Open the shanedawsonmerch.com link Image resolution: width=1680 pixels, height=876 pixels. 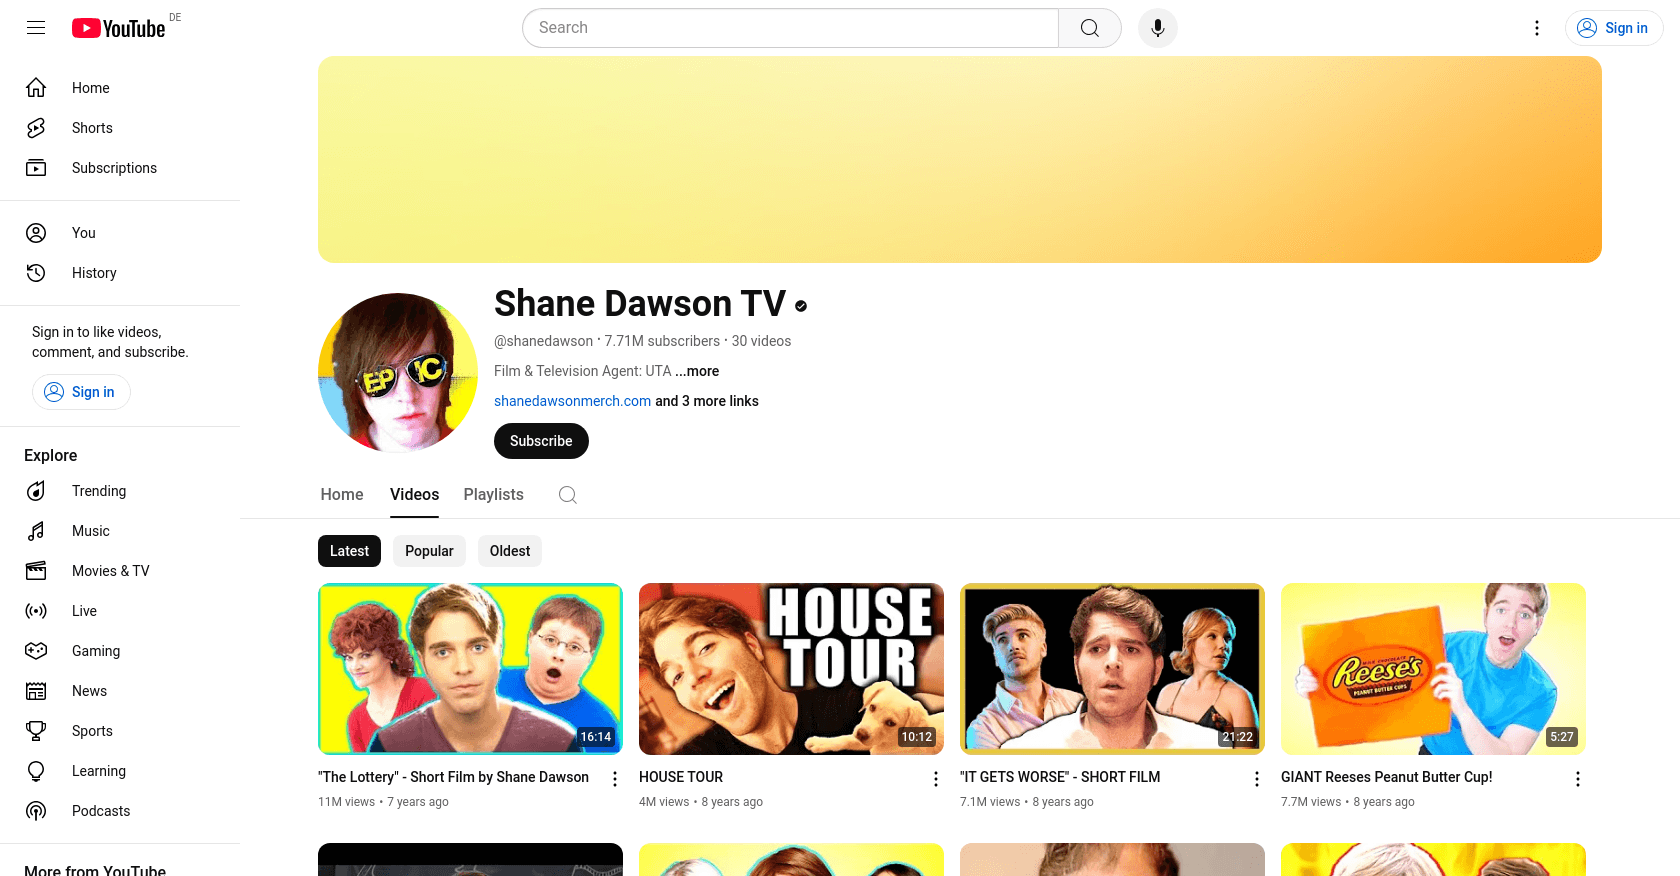point(572,401)
